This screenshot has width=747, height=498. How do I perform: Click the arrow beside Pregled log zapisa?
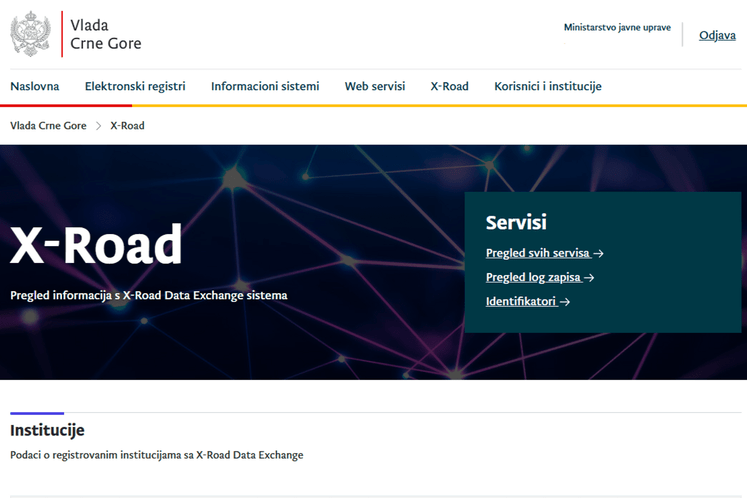(x=589, y=278)
